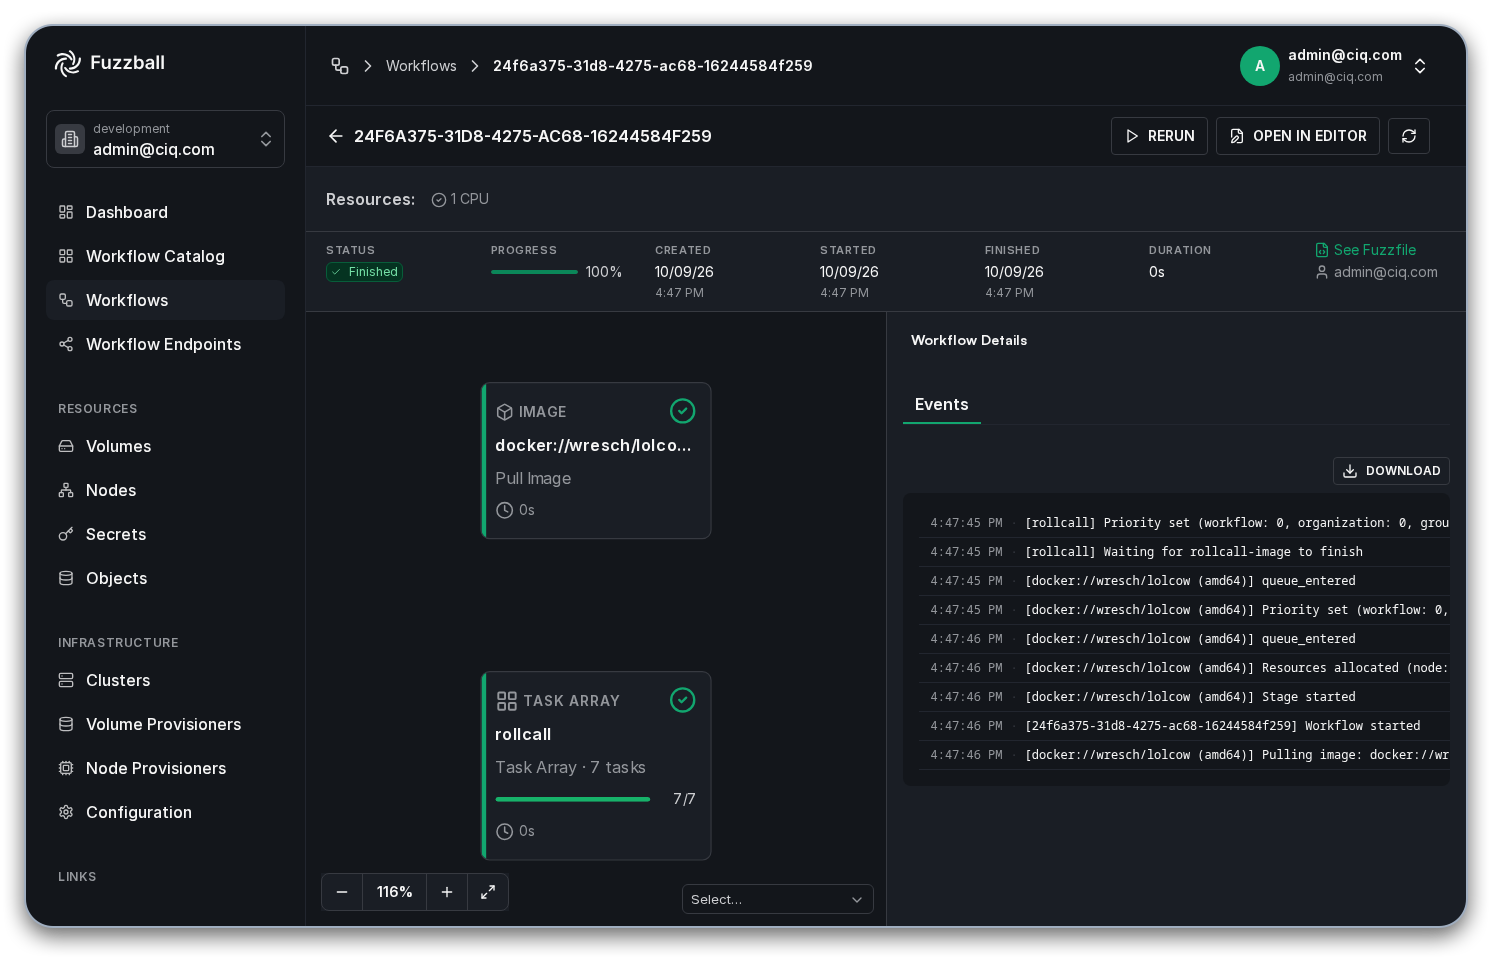The image size is (1492, 960).
Task: Click the workflow breadcrumb root icon
Action: (x=340, y=66)
